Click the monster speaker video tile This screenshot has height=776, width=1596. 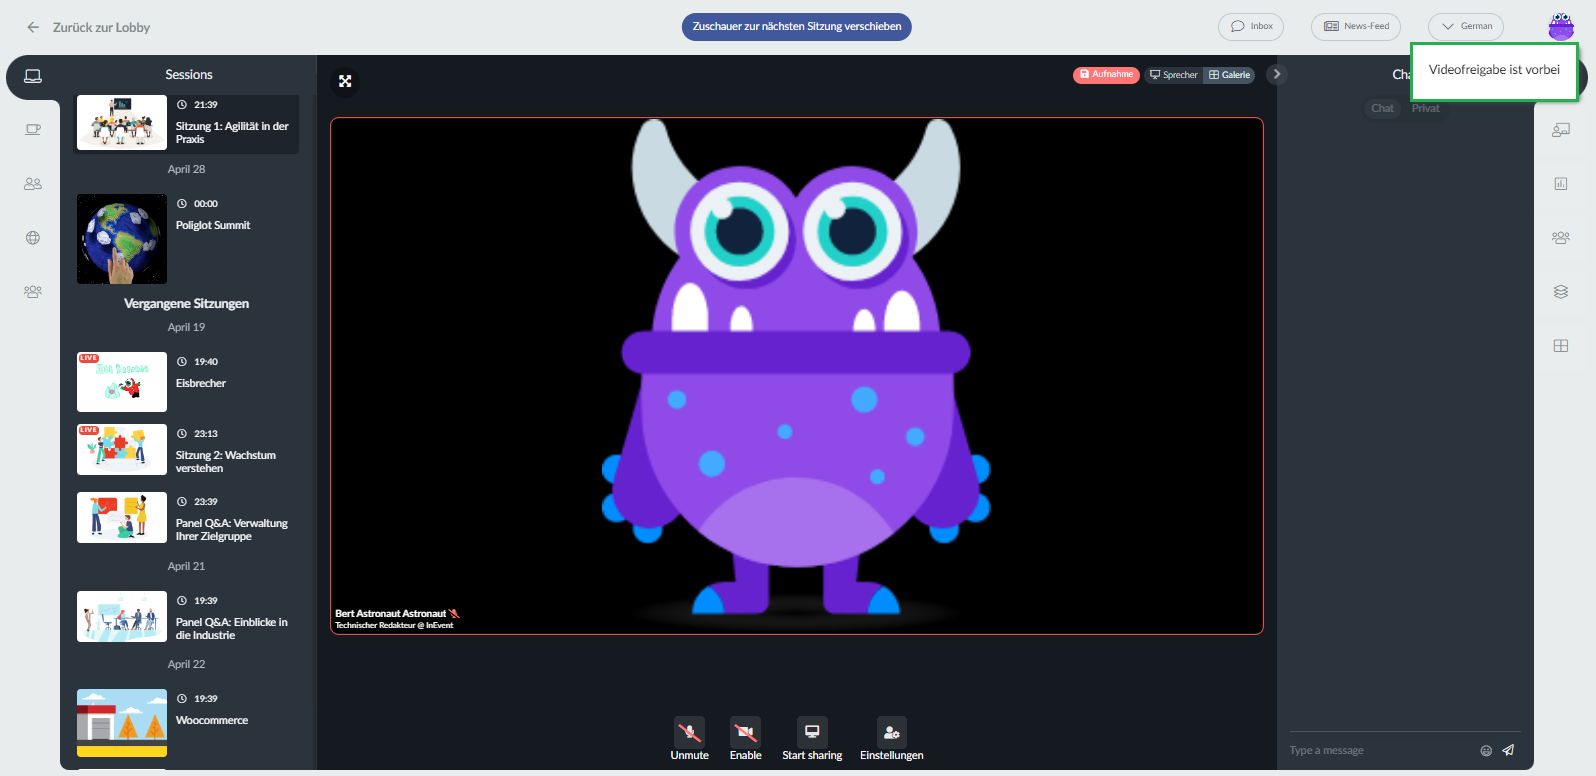point(797,376)
